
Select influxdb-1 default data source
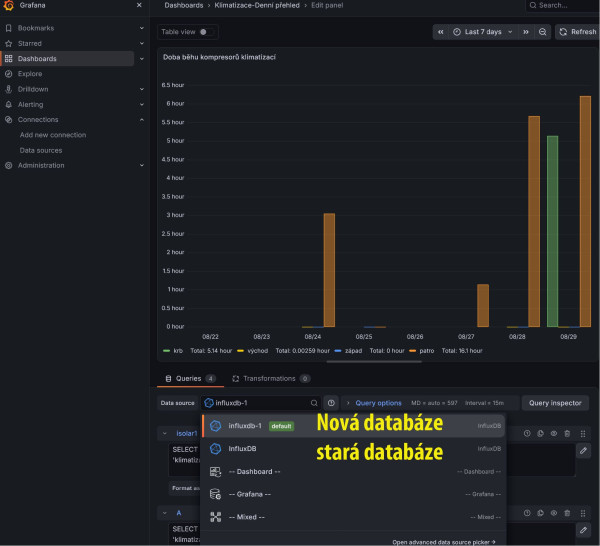coord(353,426)
